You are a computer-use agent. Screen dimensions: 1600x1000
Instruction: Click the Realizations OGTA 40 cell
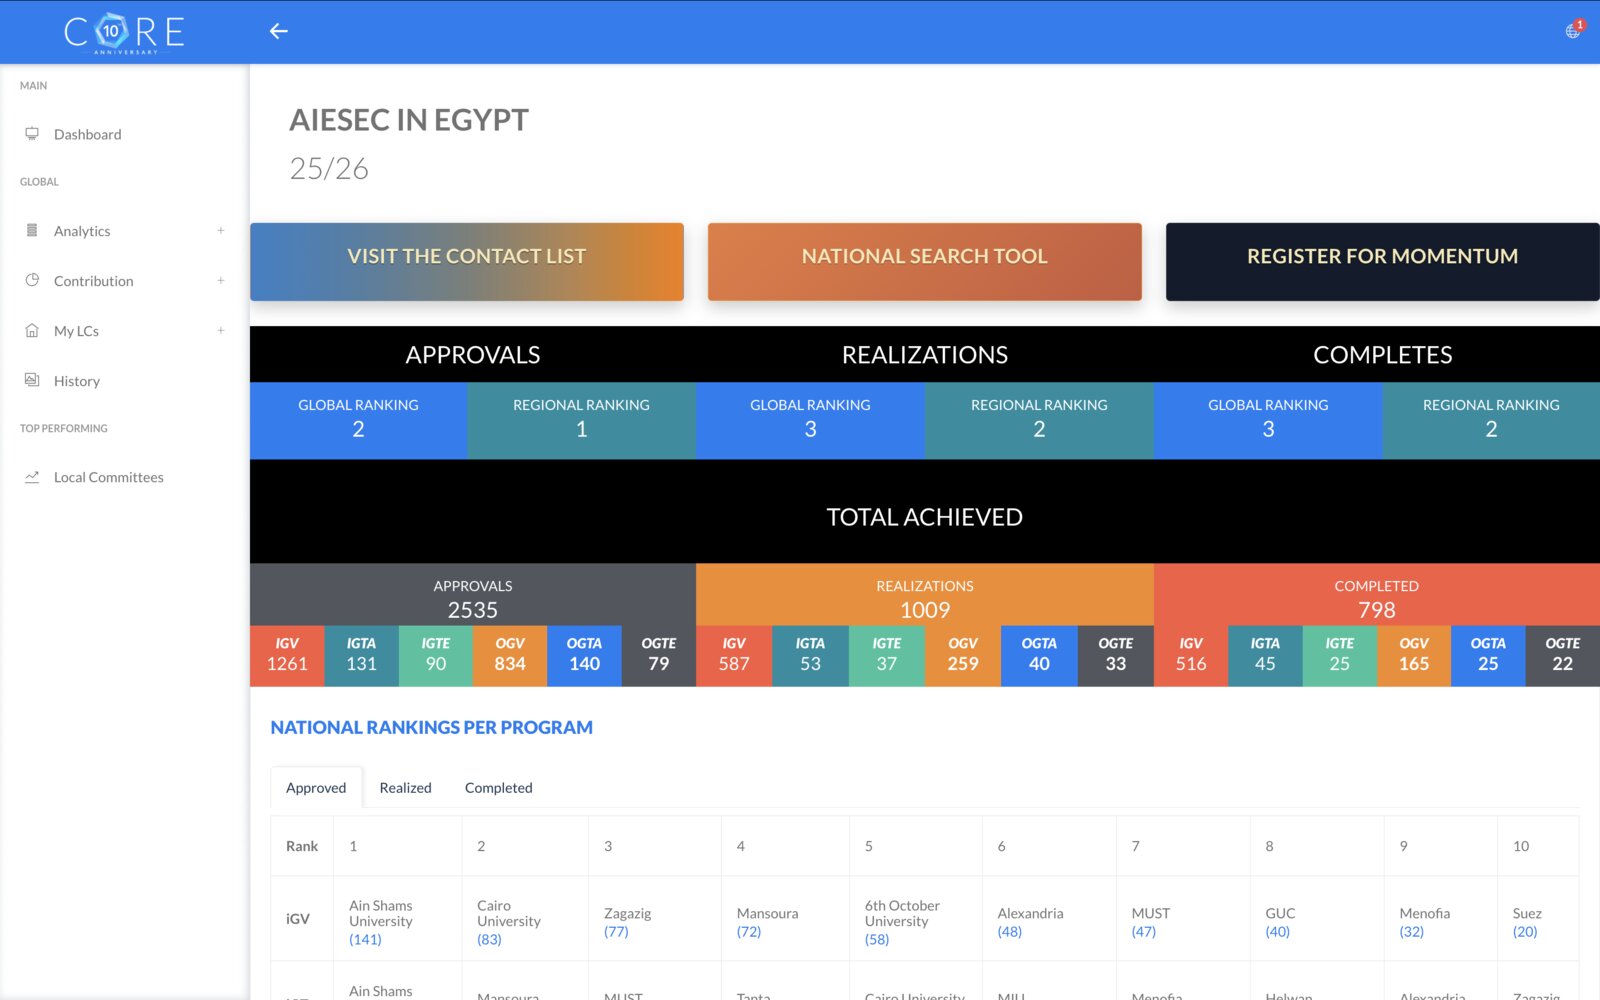[x=1039, y=656]
